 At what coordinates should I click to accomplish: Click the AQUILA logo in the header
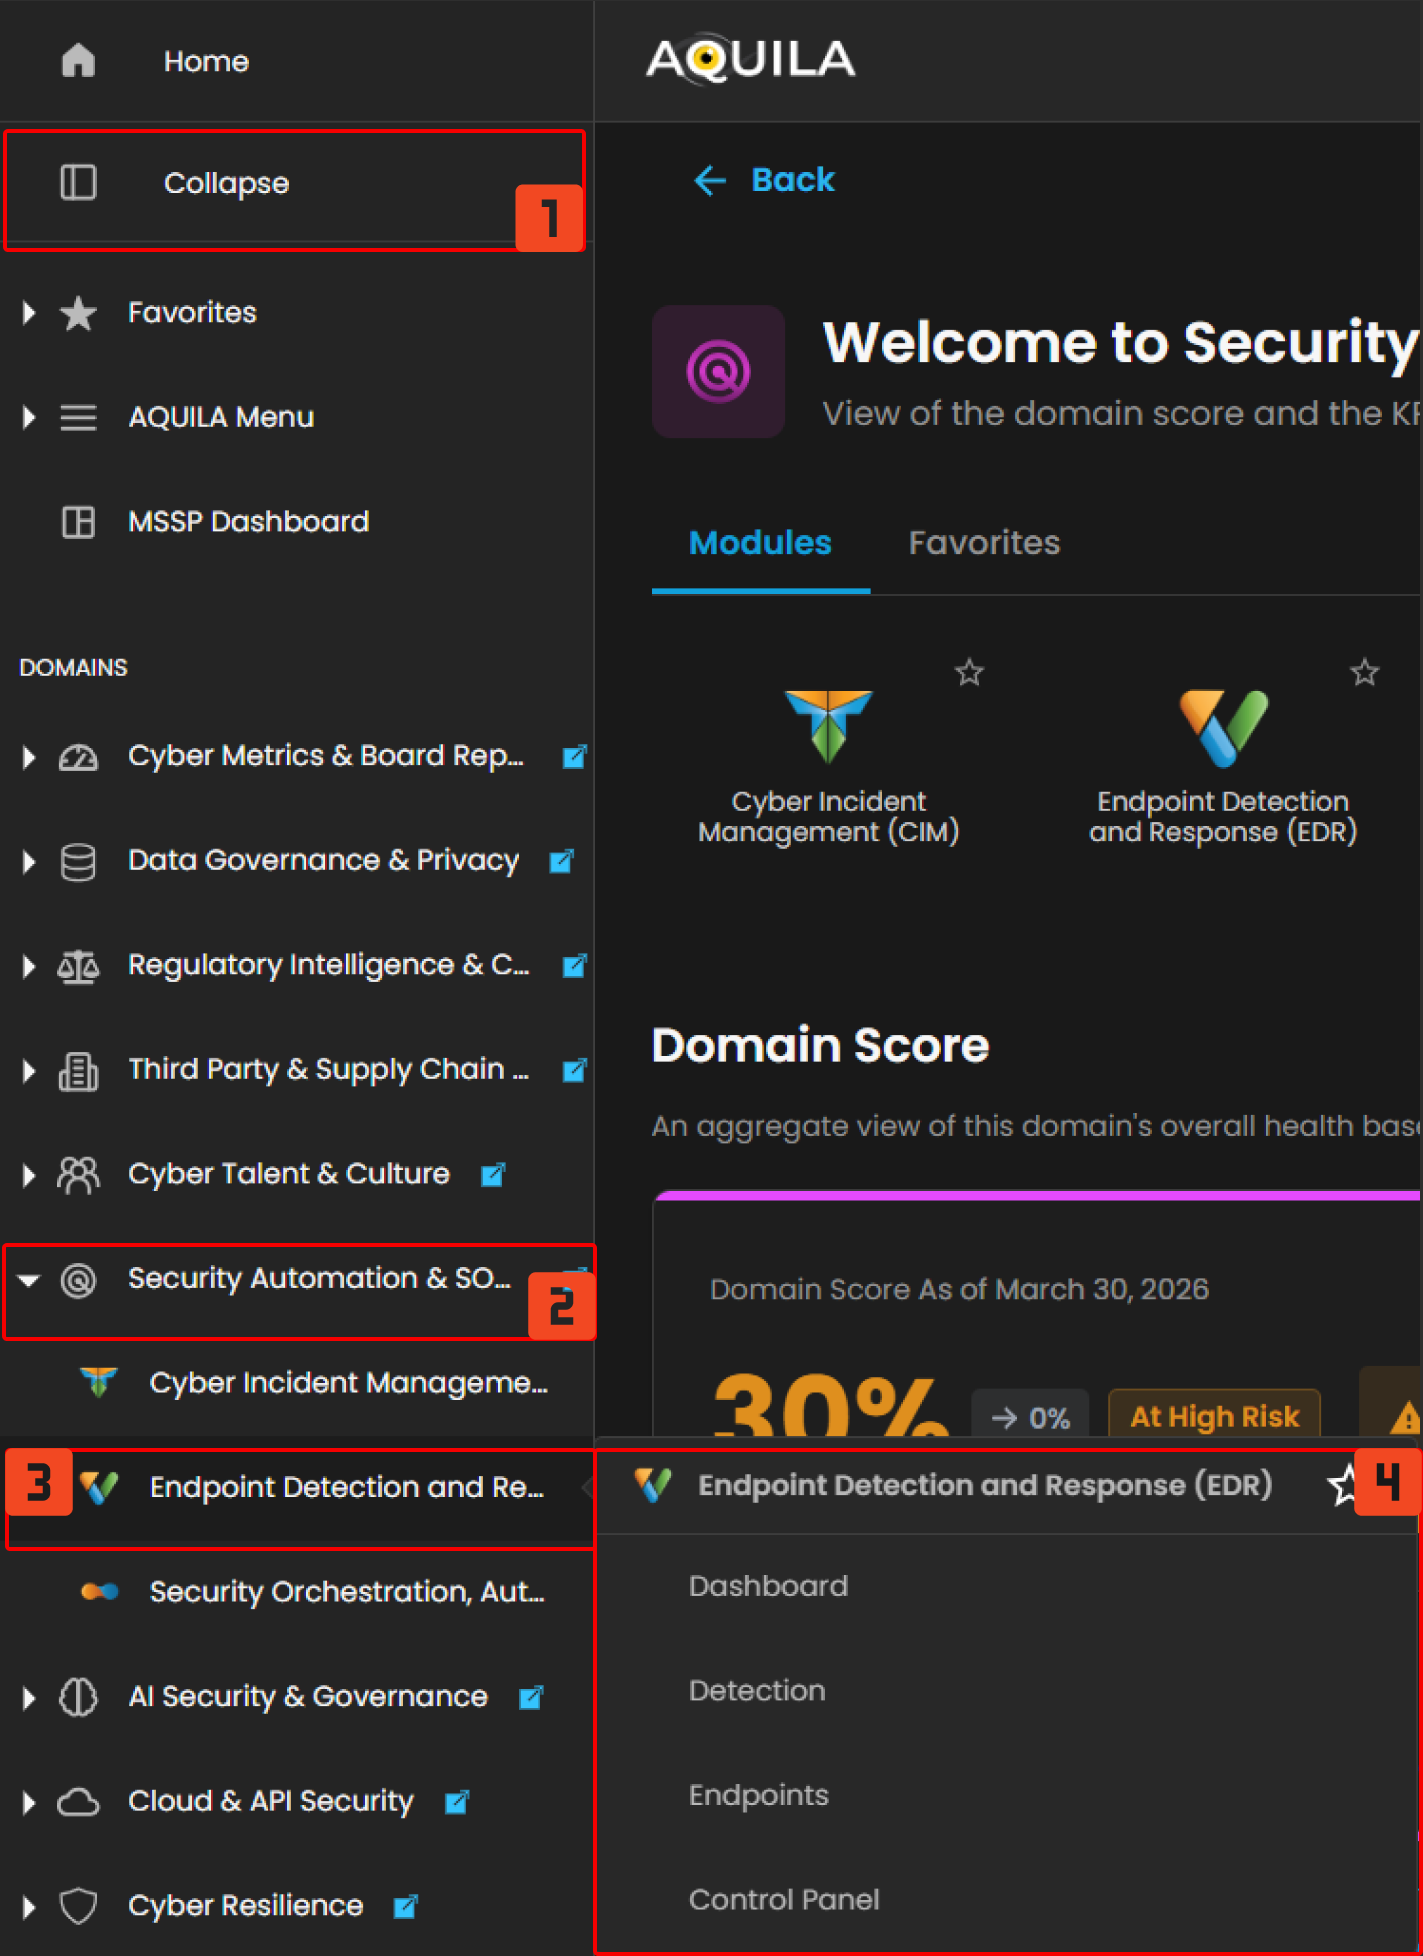(x=751, y=59)
